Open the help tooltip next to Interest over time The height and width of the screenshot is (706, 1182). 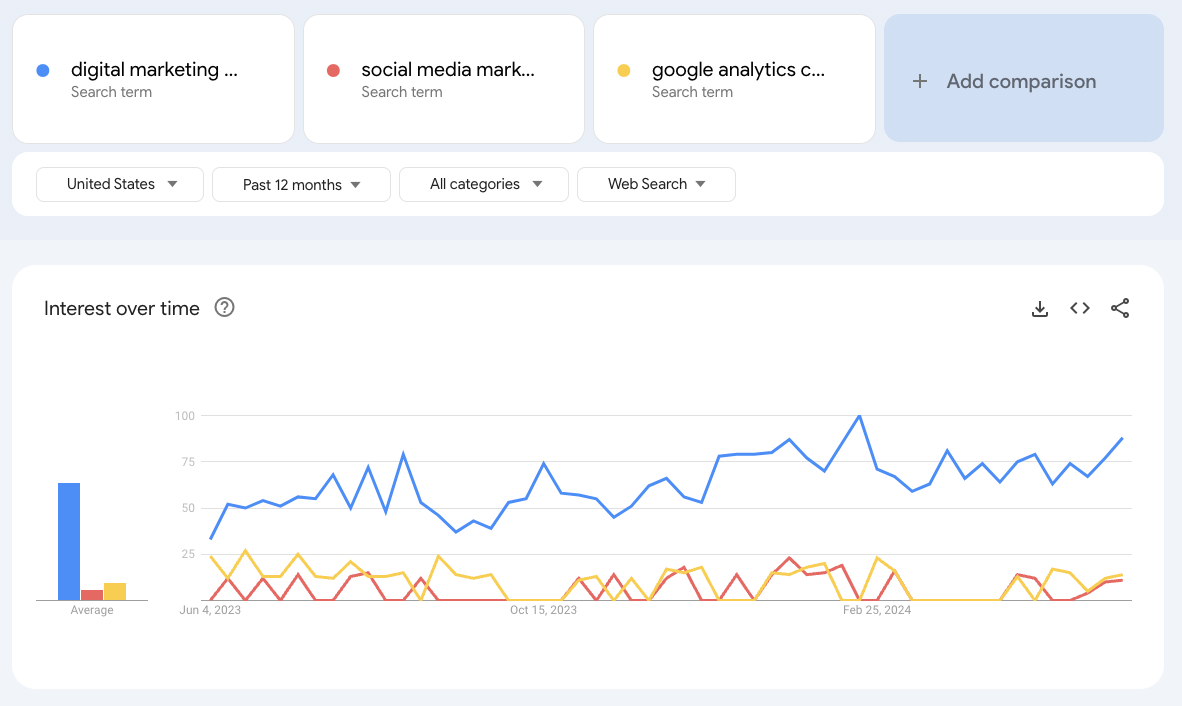pyautogui.click(x=224, y=308)
